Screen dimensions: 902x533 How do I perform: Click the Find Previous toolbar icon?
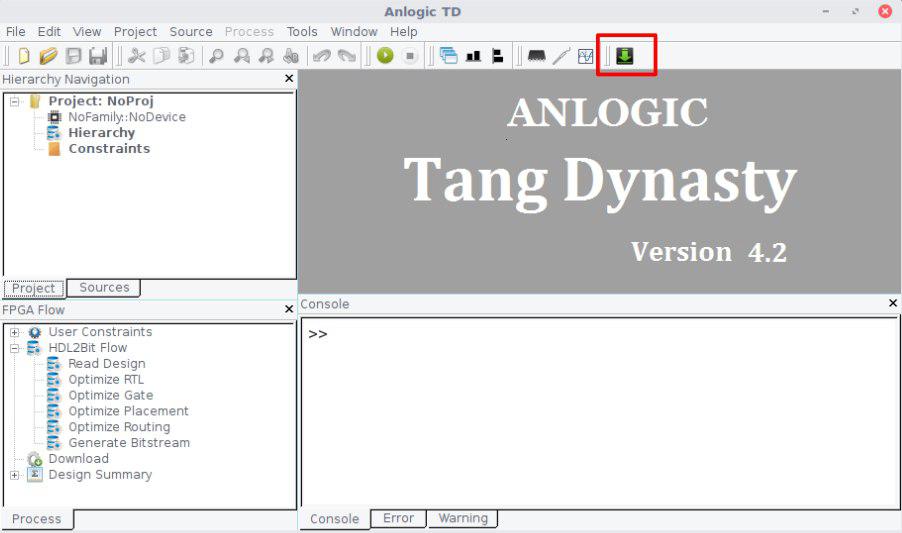tap(242, 56)
